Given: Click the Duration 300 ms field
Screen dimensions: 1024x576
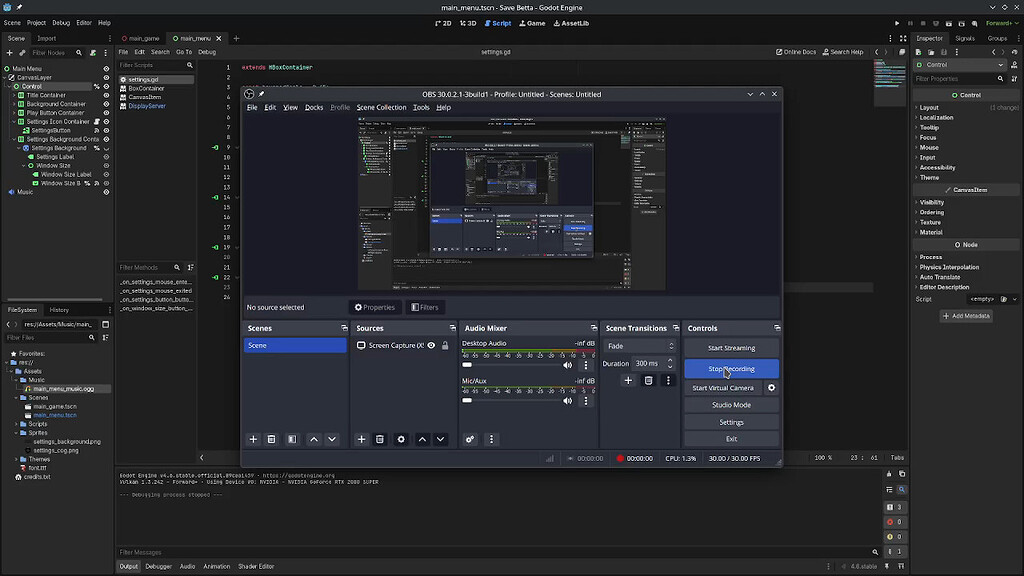Looking at the screenshot, I should click(653, 364).
